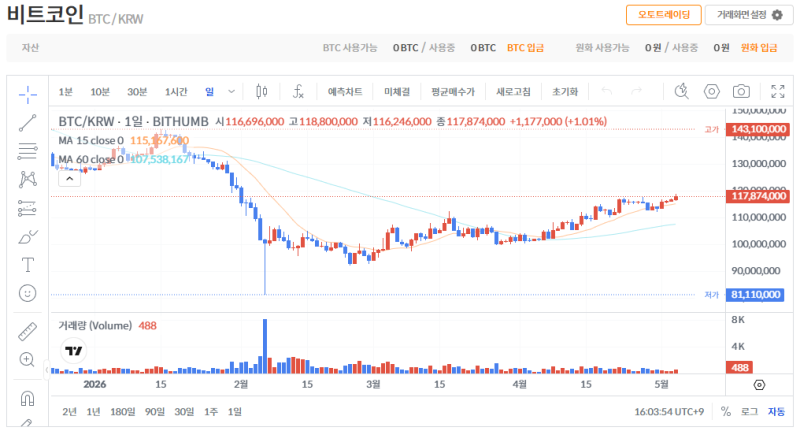The height and width of the screenshot is (431, 800).
Task: Set range to 2년
Action: [69, 412]
